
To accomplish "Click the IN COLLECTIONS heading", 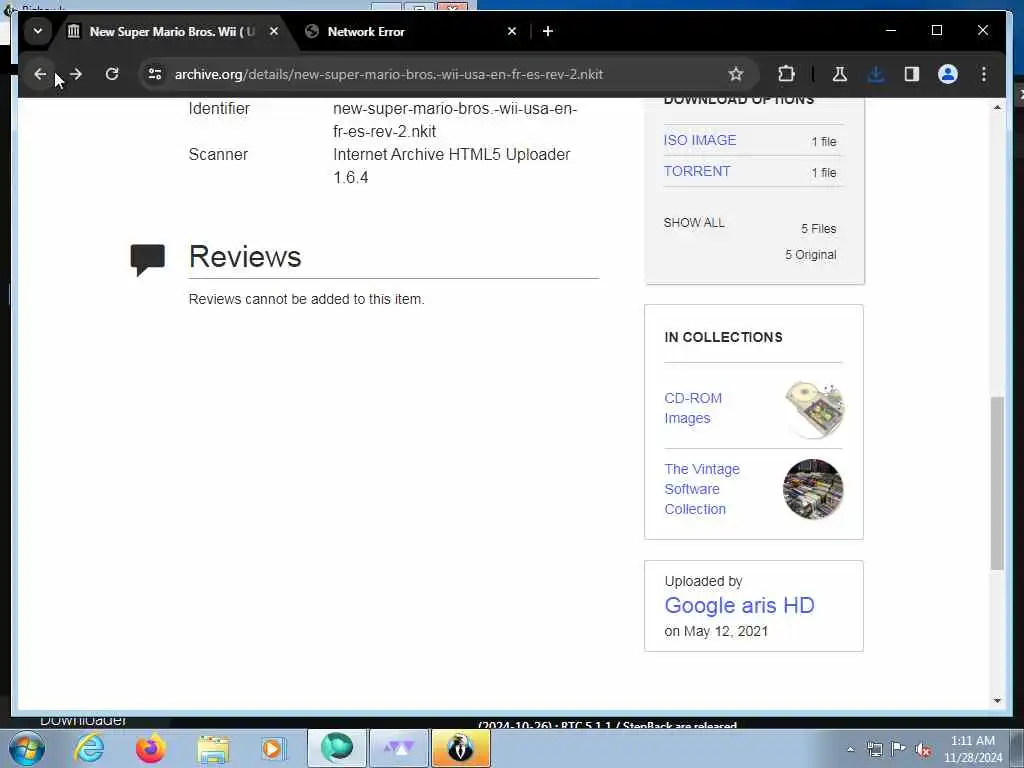I will pyautogui.click(x=723, y=337).
